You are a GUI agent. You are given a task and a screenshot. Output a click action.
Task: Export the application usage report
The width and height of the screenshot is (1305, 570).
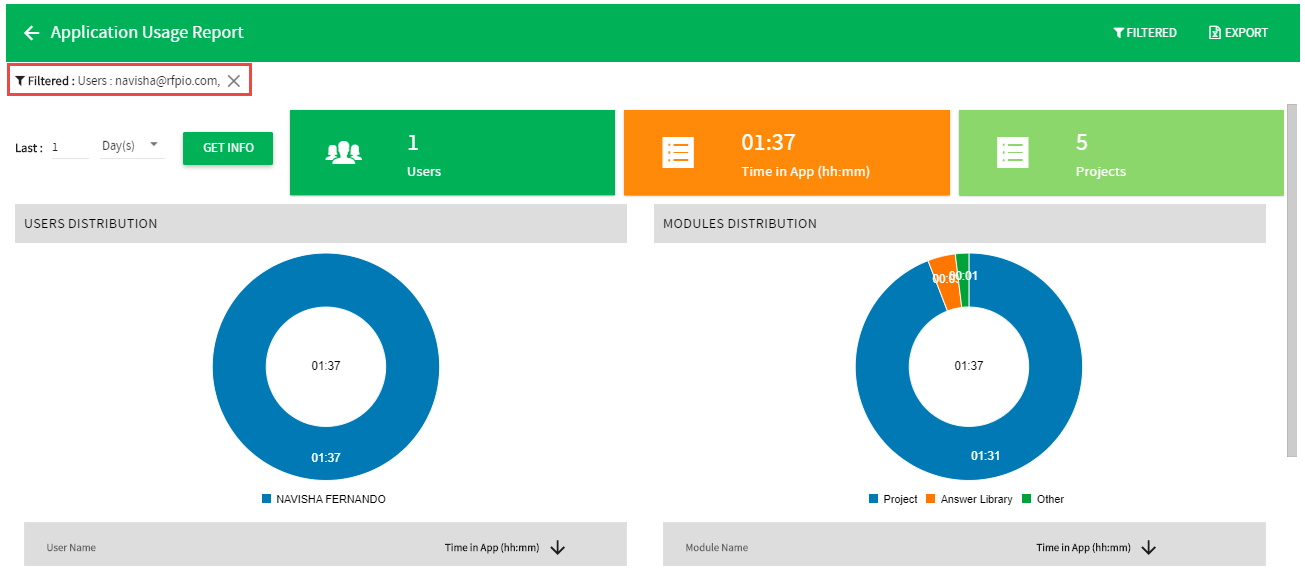point(1238,33)
